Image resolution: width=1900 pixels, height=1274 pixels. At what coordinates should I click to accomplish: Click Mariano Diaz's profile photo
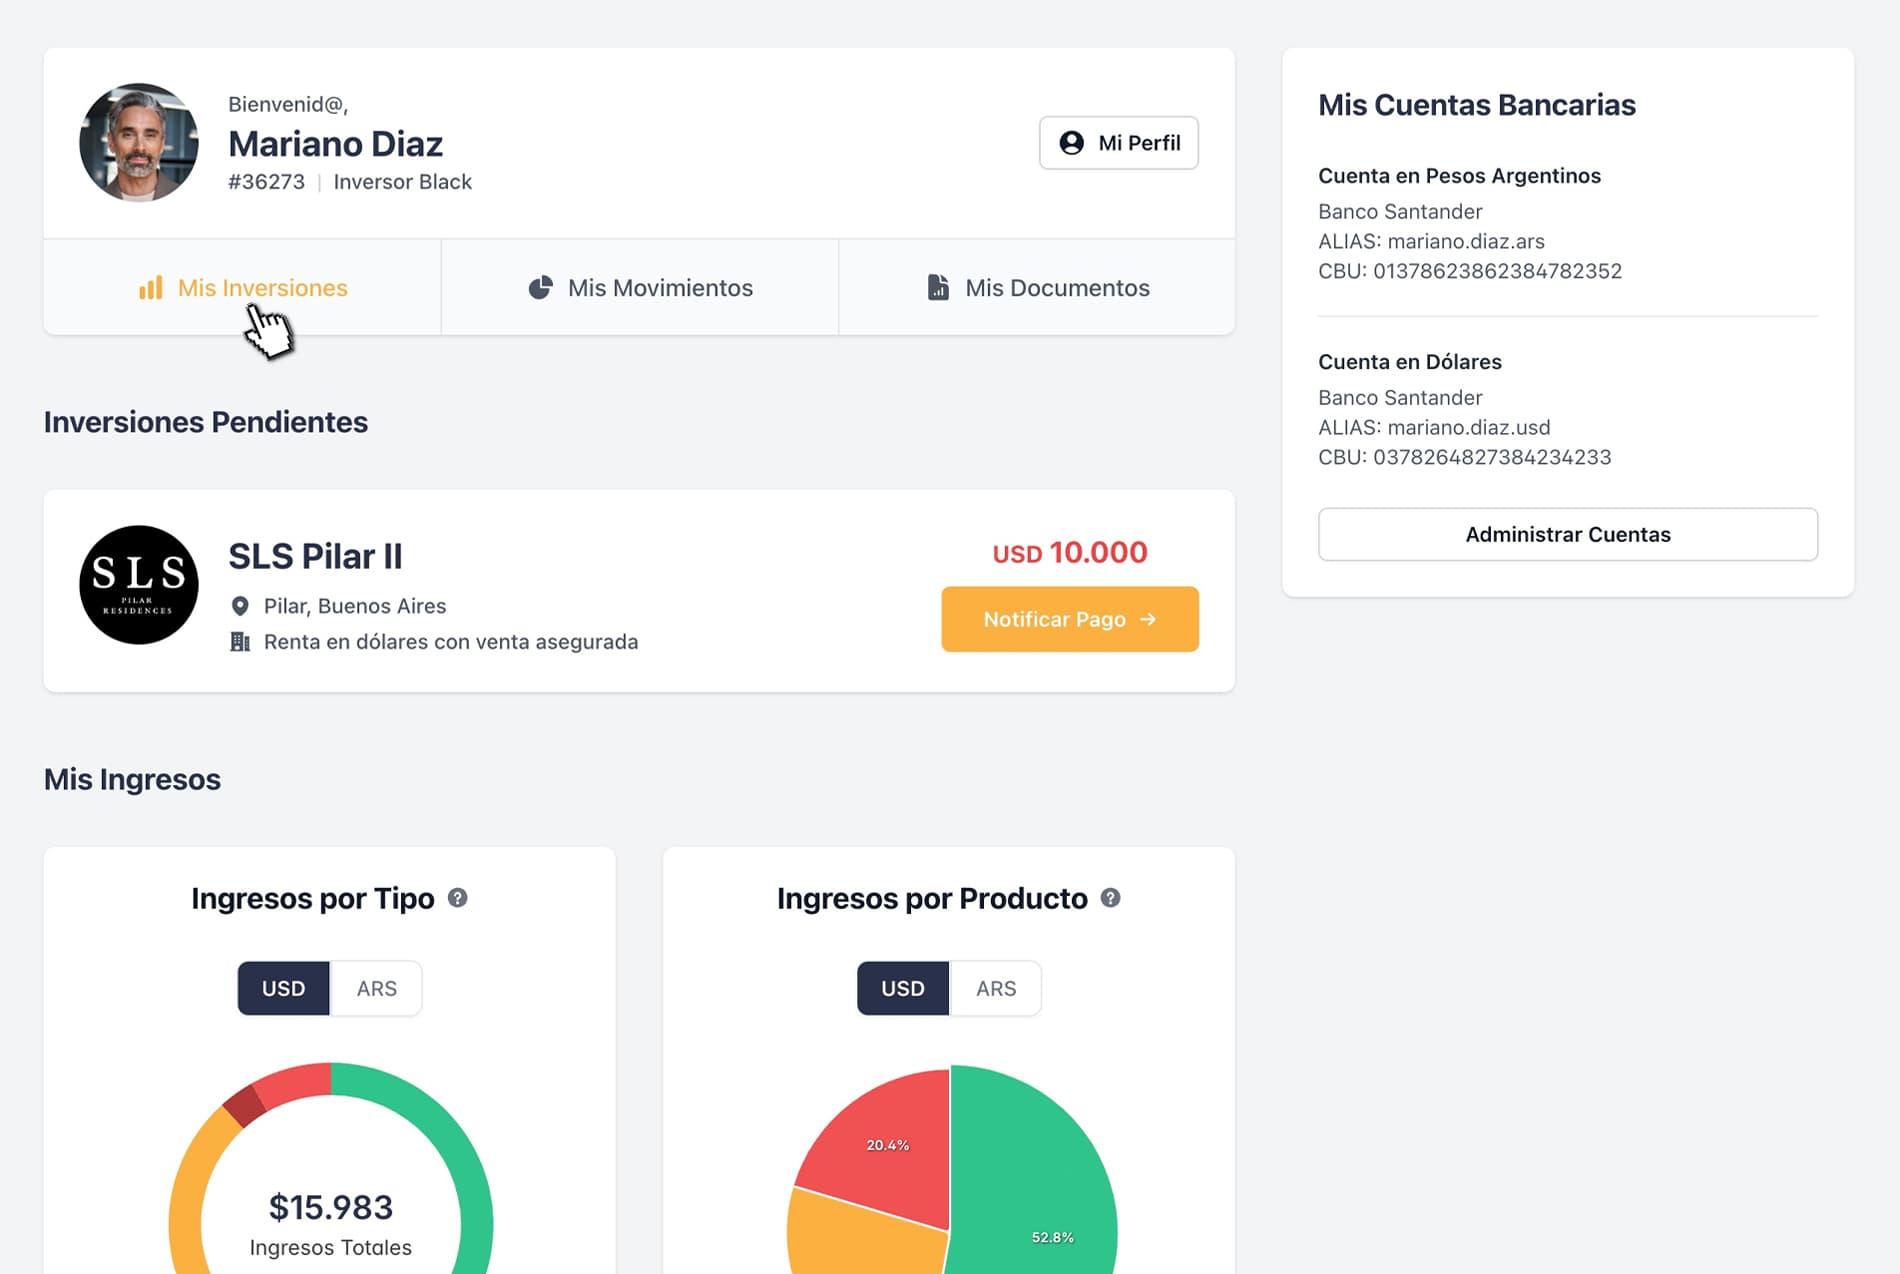[139, 143]
